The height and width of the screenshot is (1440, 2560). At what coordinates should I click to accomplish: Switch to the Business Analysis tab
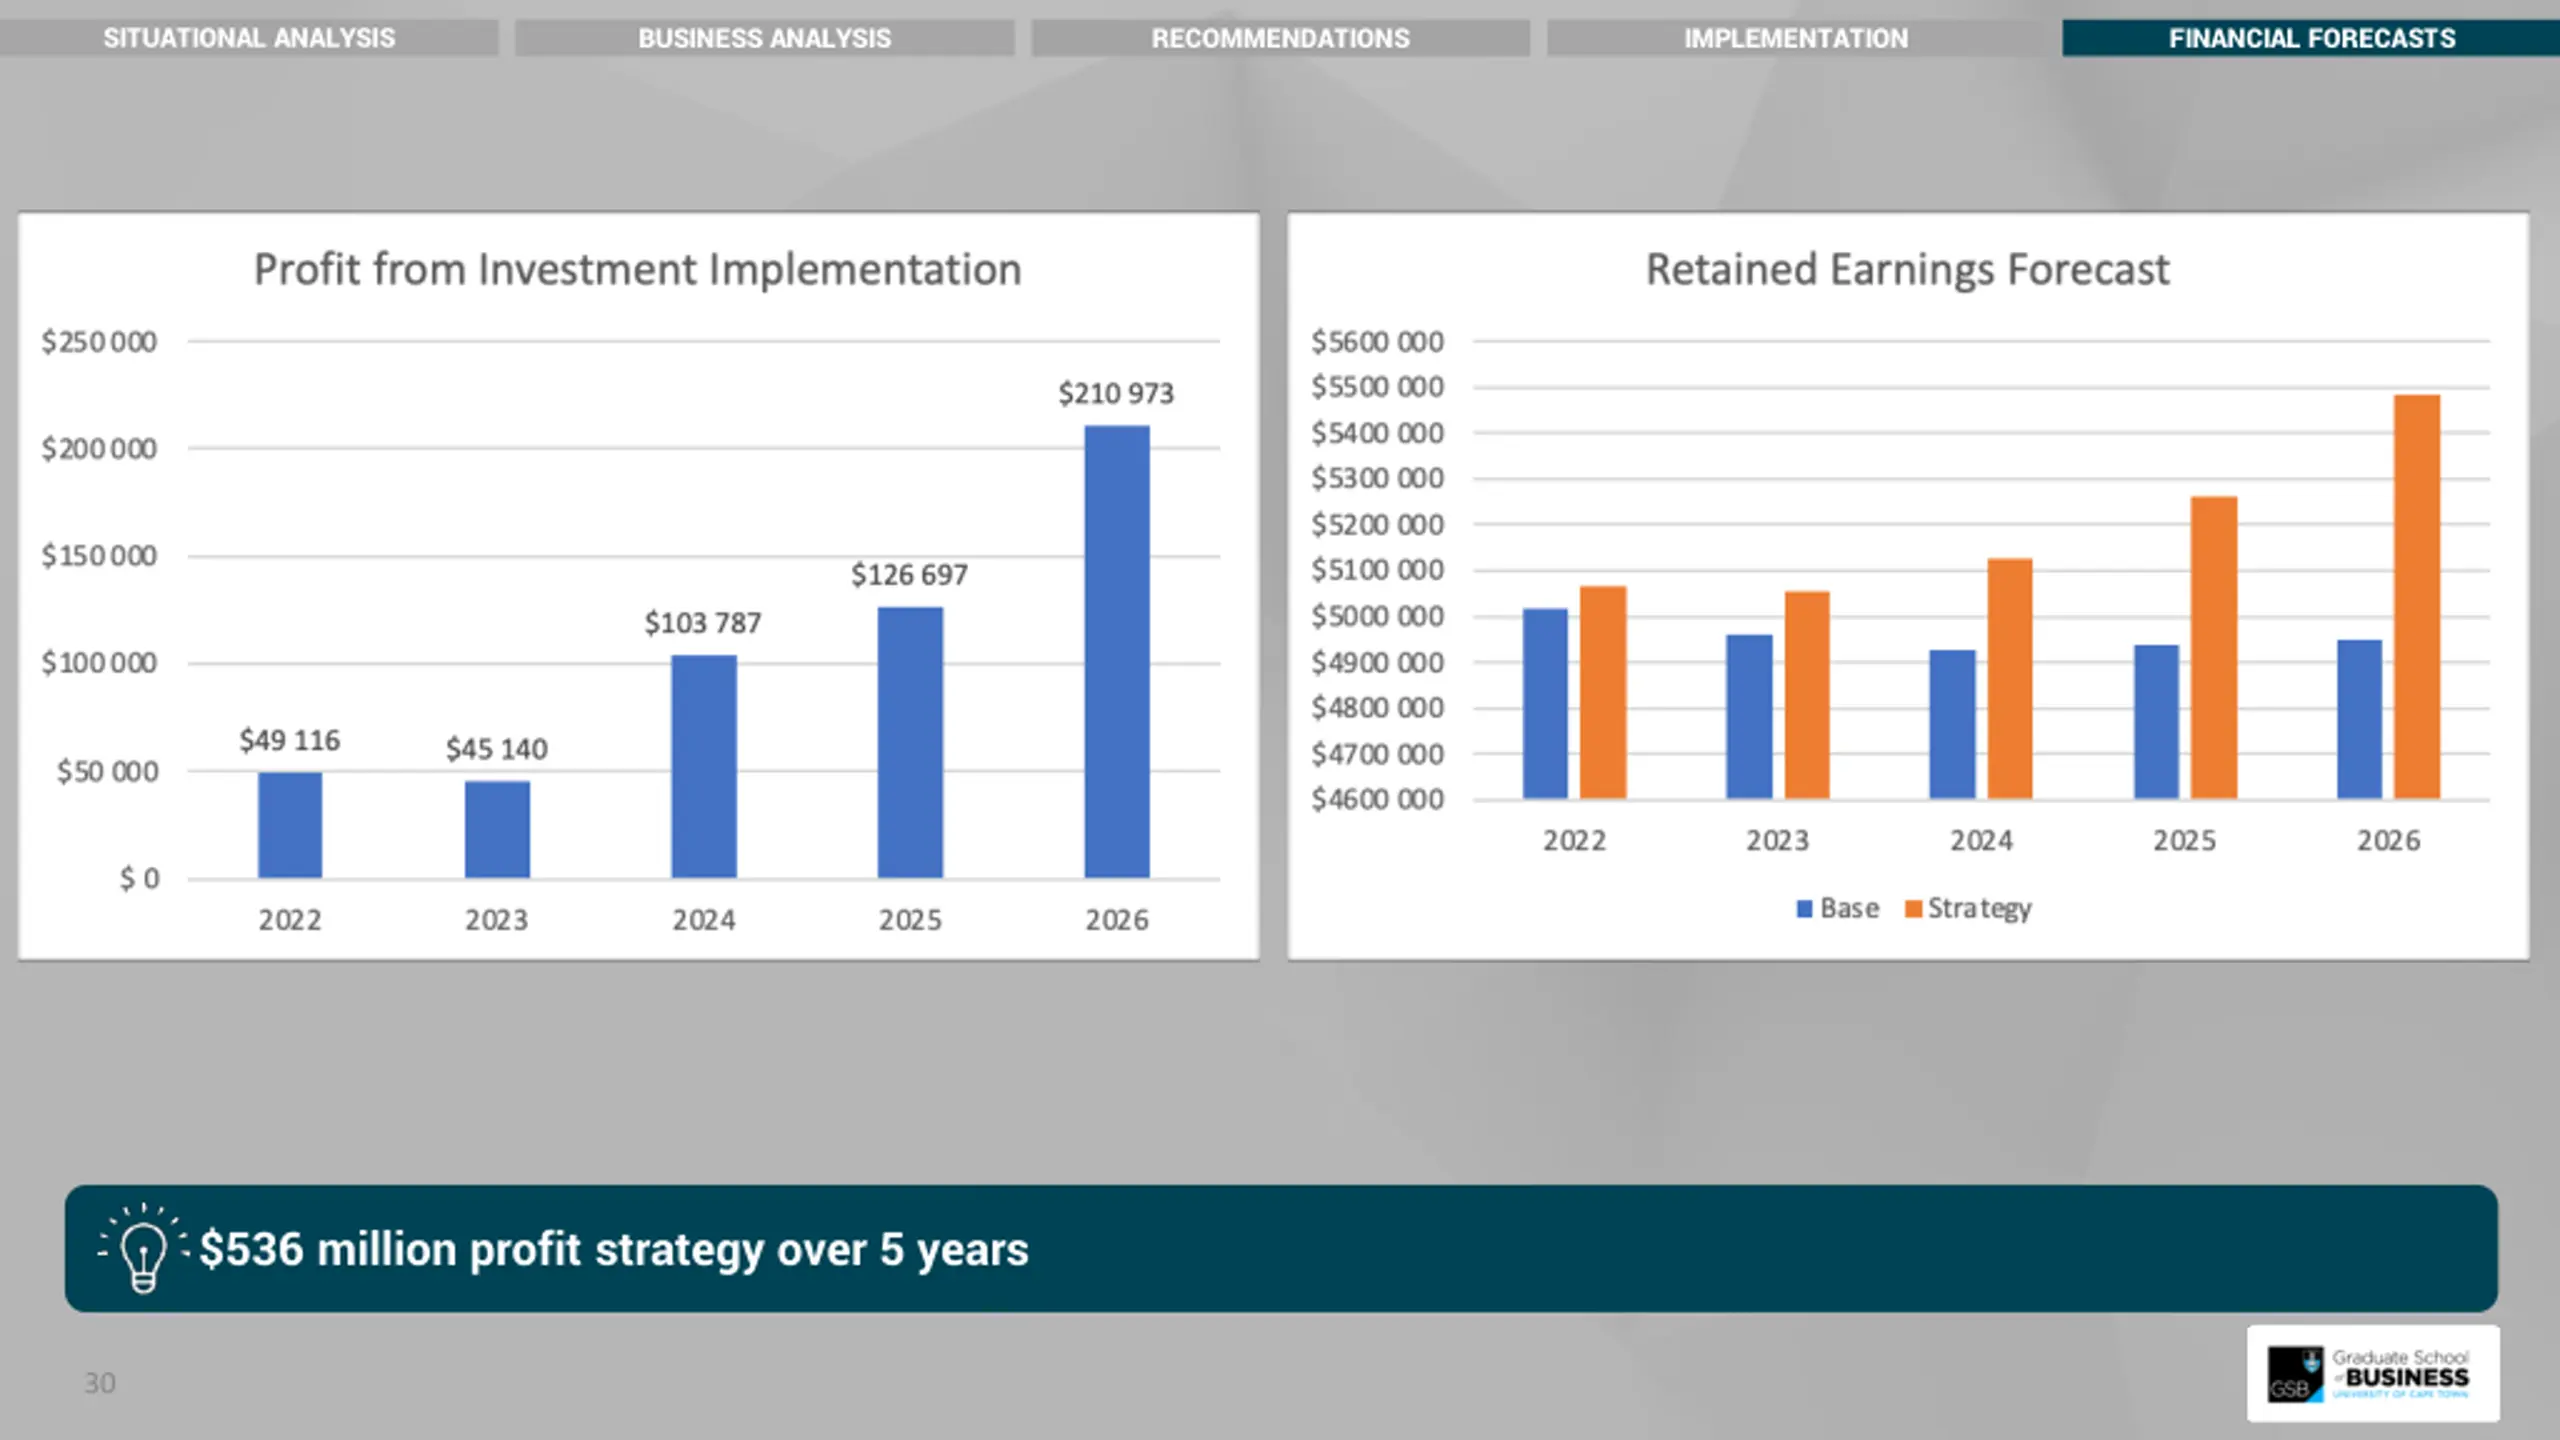coord(764,38)
